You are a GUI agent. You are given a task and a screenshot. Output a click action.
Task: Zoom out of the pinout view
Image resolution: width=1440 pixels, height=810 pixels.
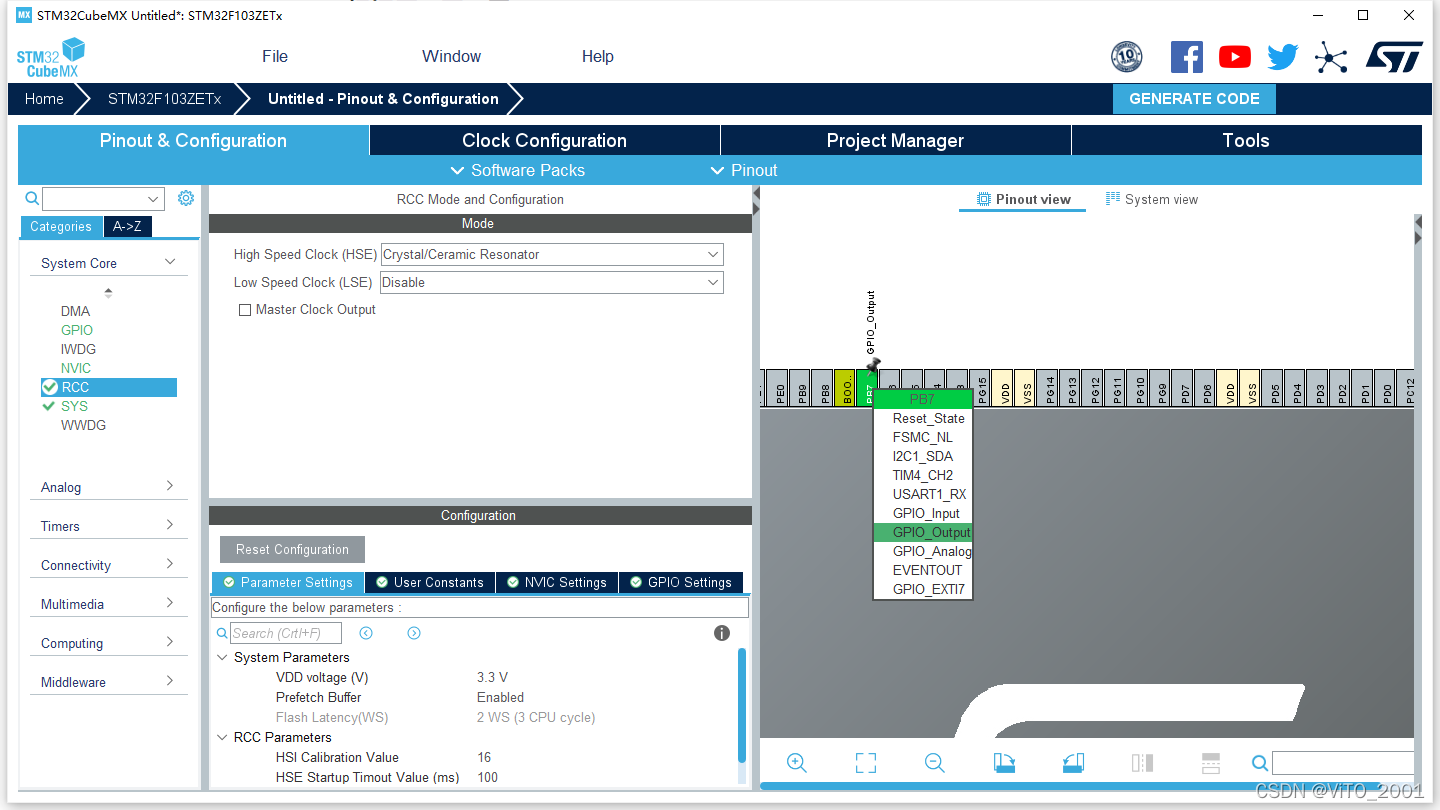935,763
